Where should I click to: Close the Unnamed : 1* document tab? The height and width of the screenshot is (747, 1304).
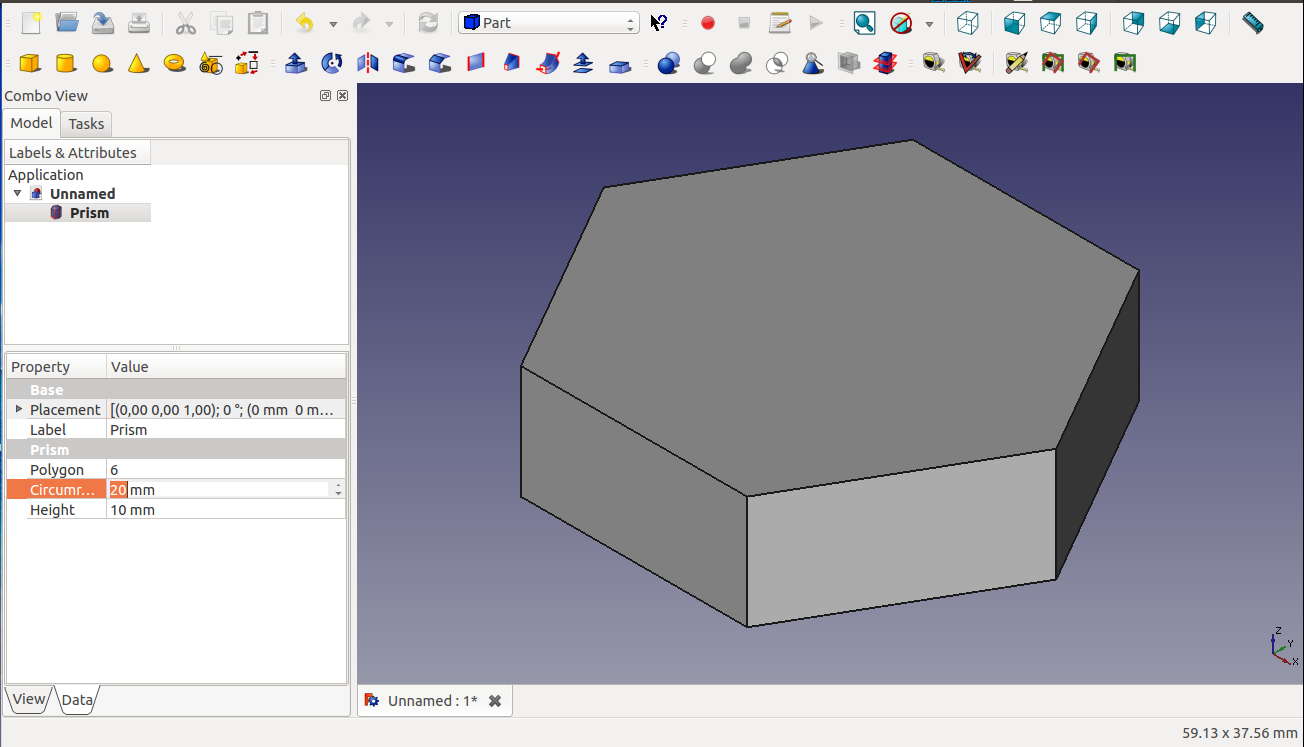coord(495,701)
